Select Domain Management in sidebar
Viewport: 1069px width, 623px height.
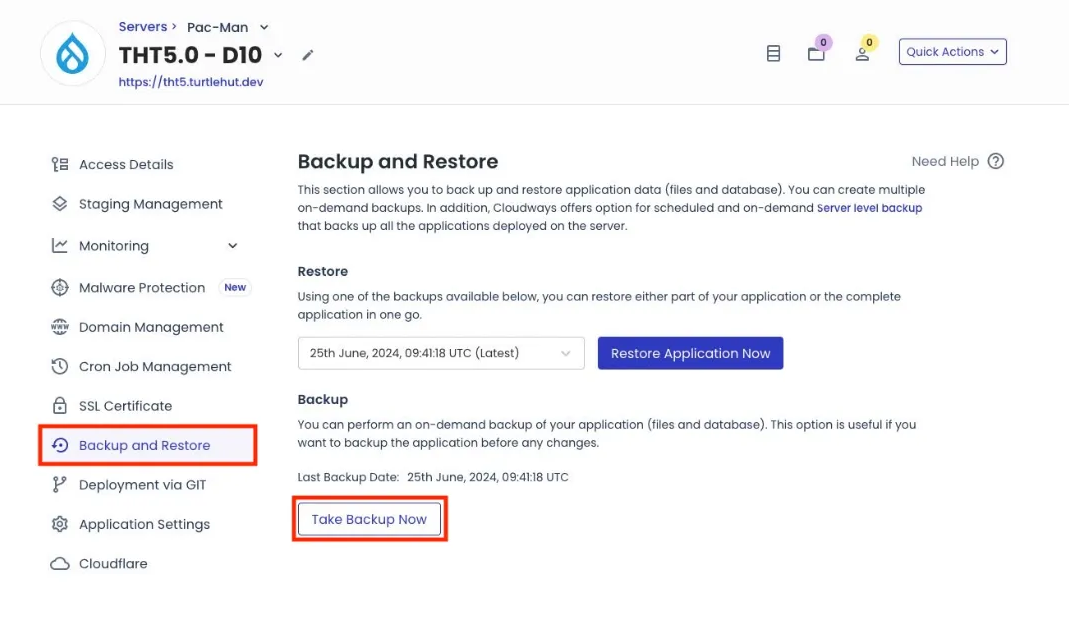(151, 327)
